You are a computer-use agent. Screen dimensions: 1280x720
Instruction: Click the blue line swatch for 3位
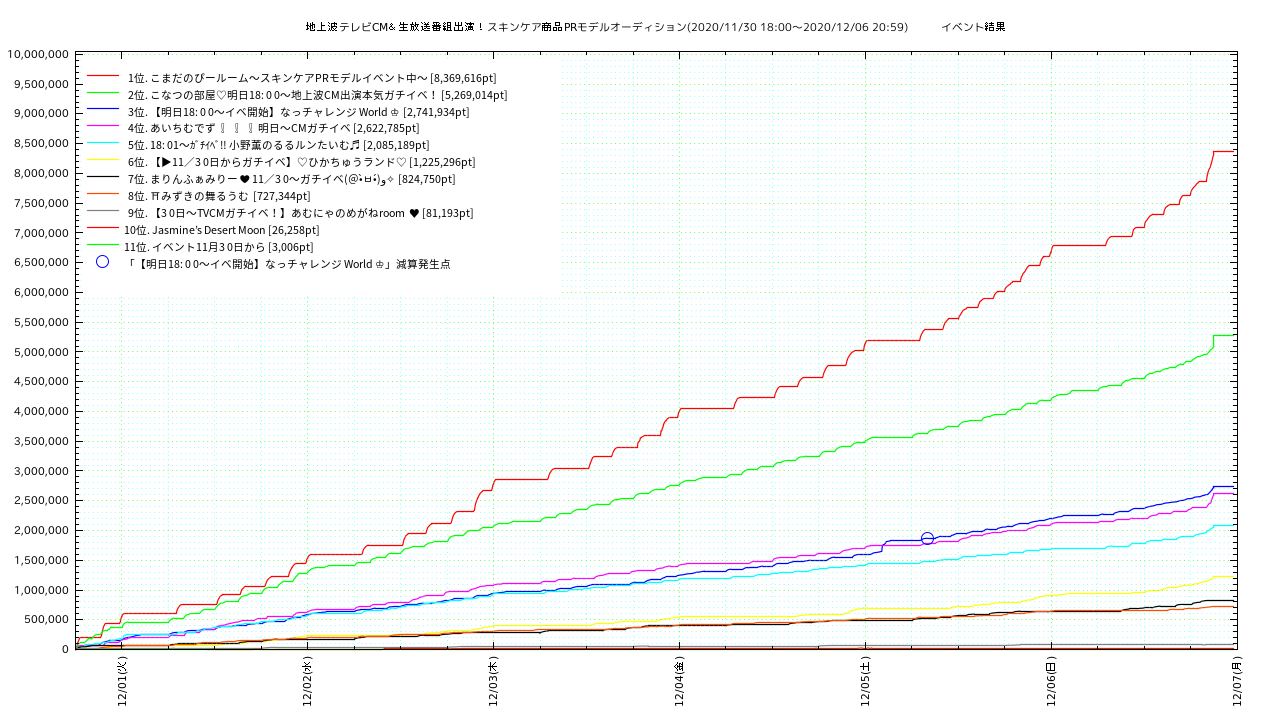point(103,111)
